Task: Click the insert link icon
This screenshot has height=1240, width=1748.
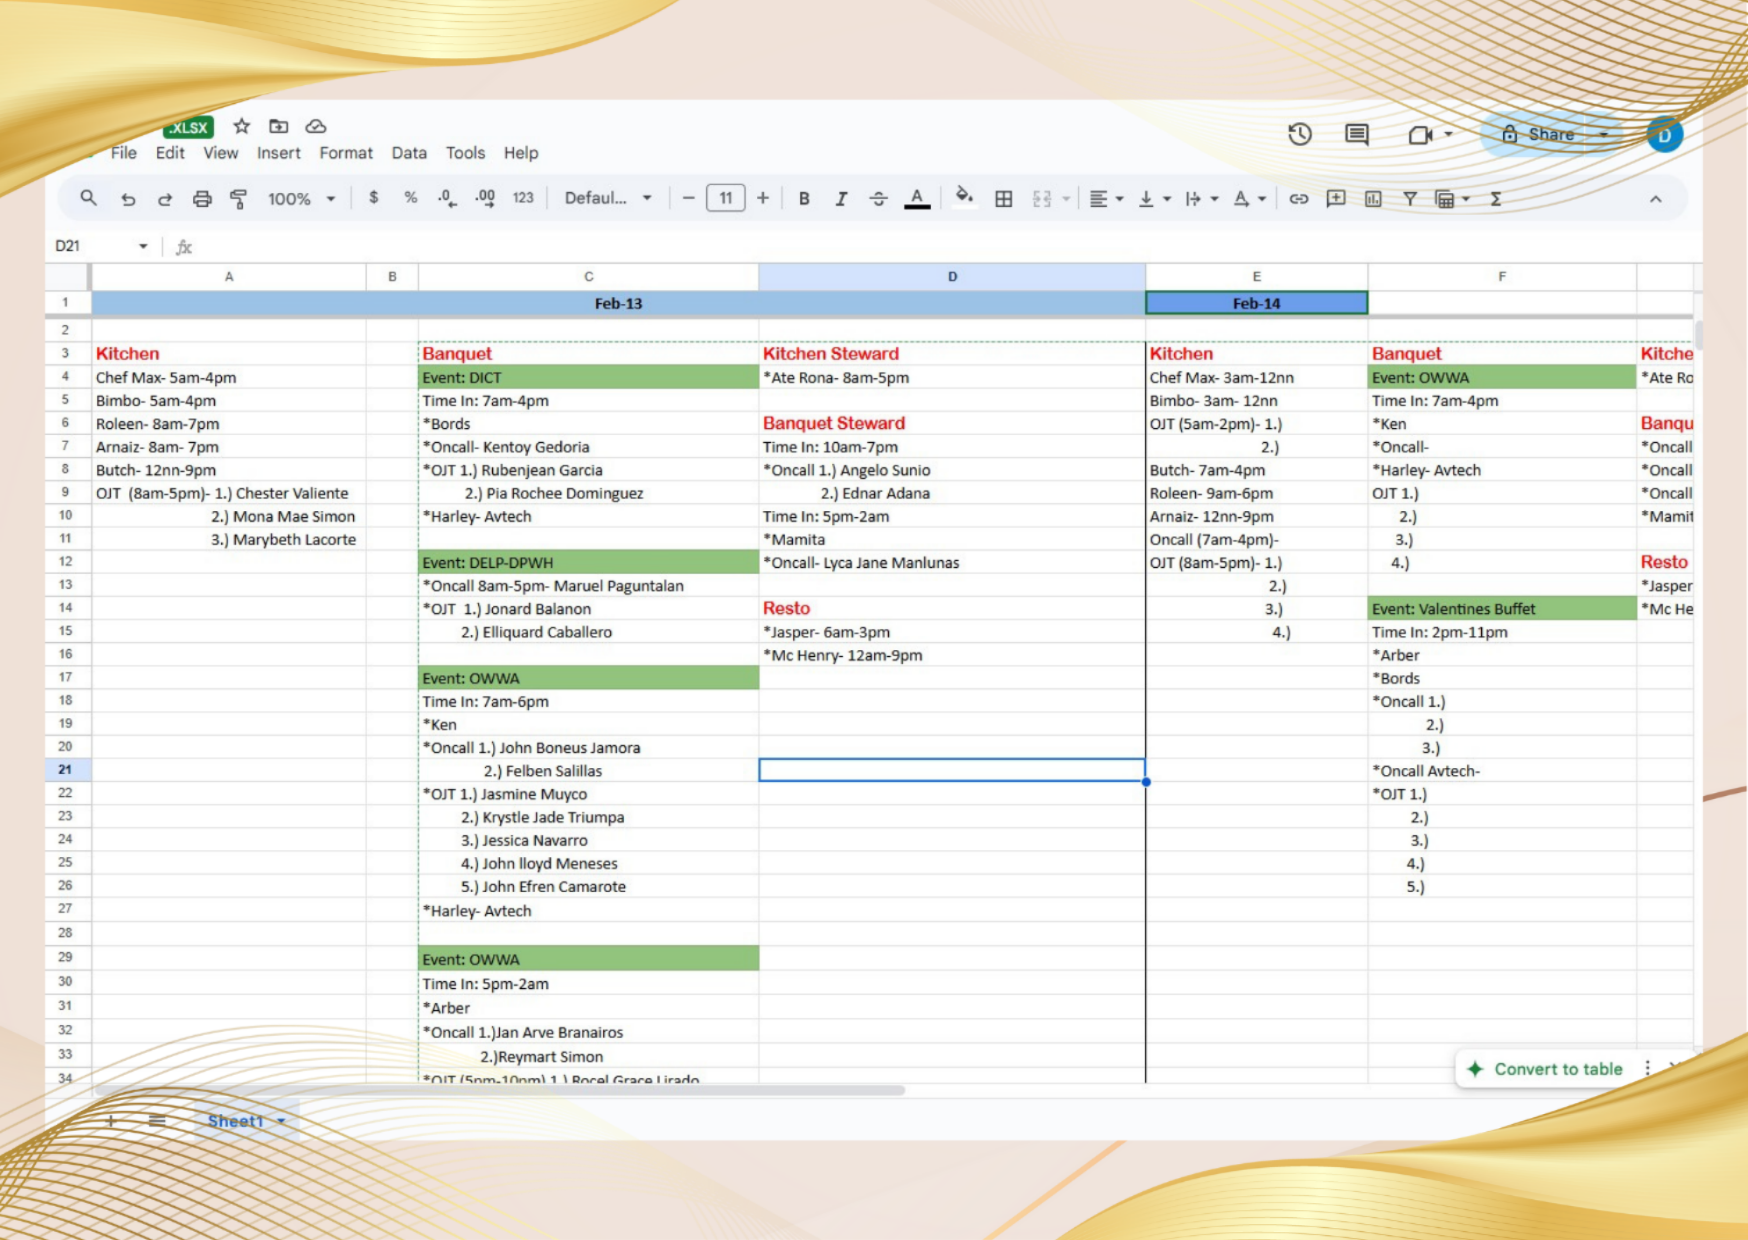Action: (x=1298, y=199)
